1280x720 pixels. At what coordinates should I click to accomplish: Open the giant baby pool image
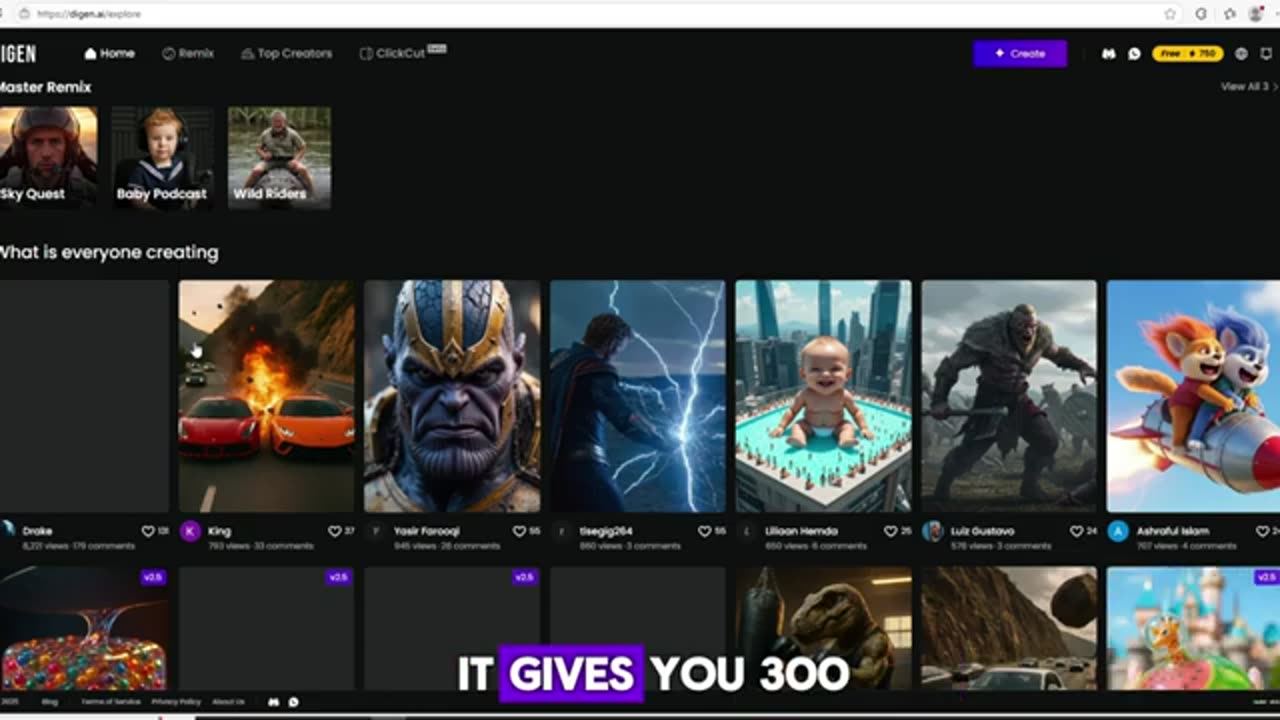[823, 396]
